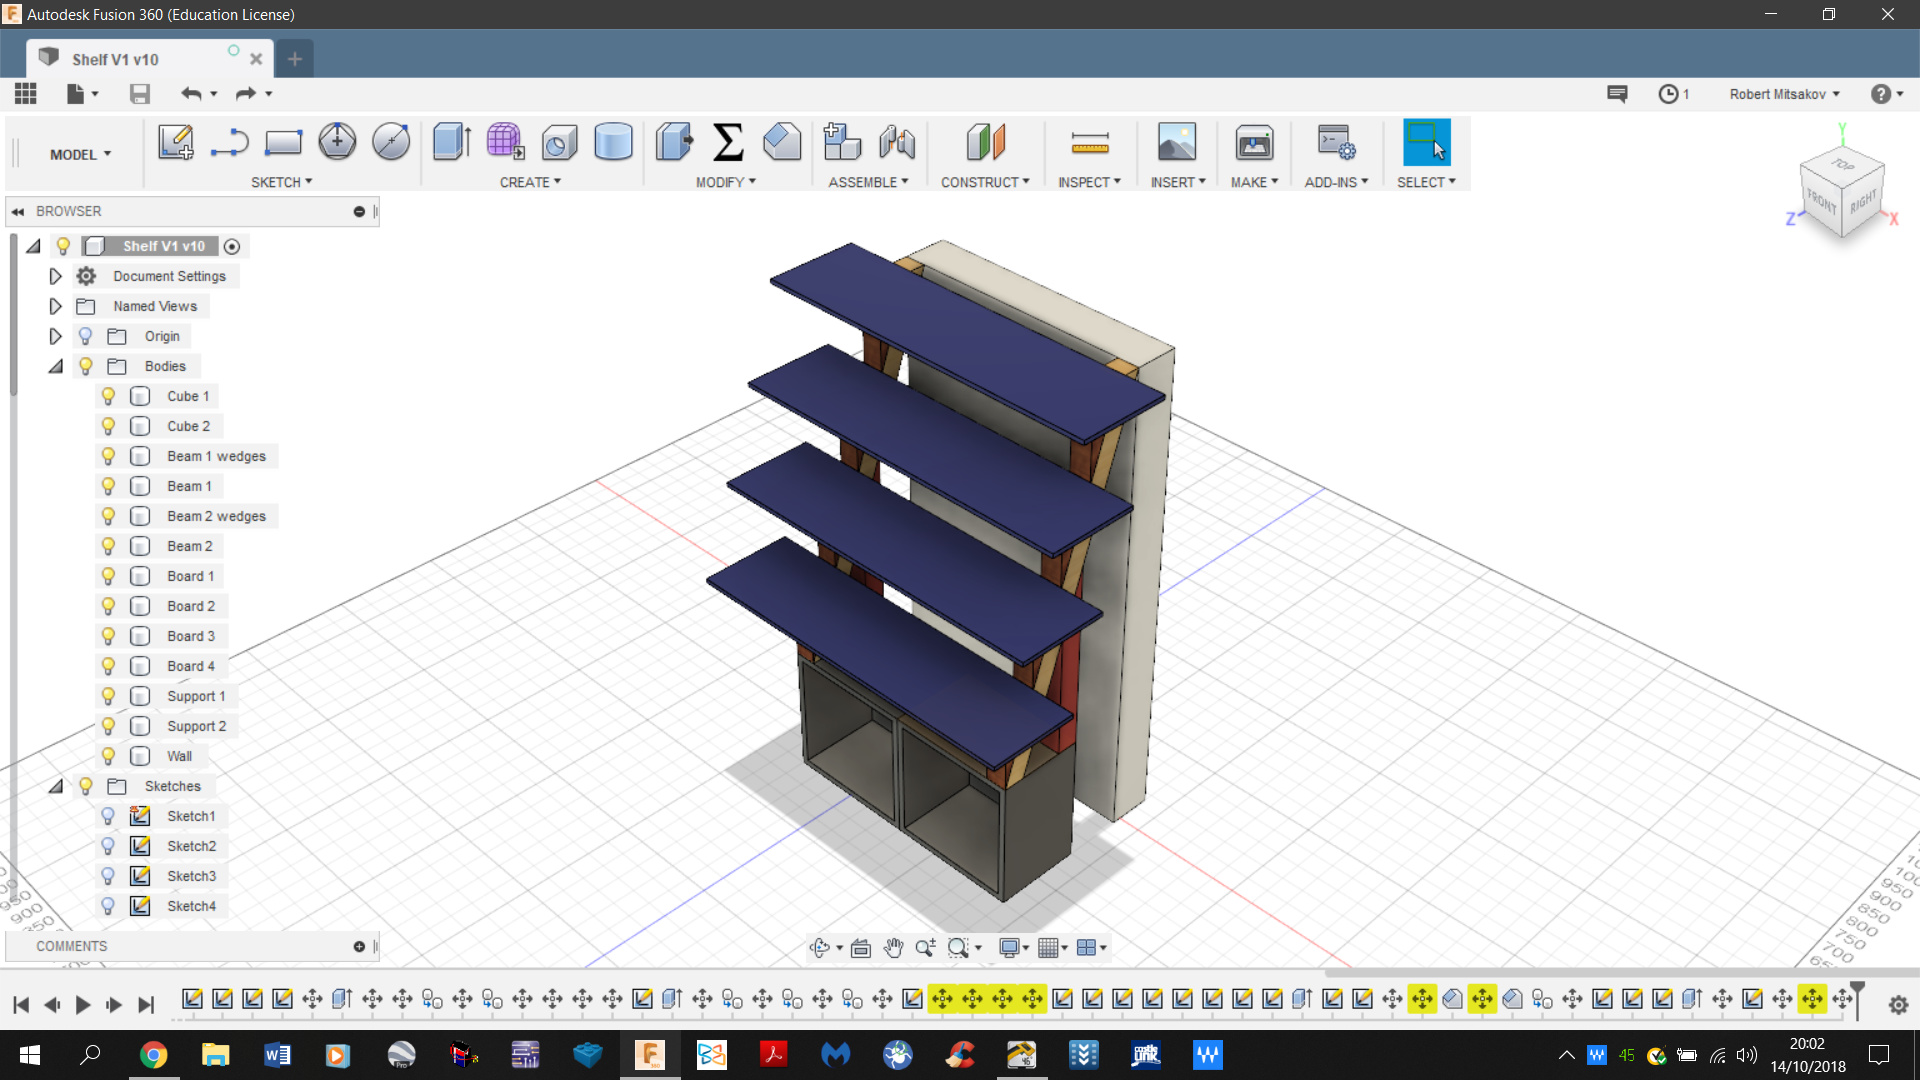The image size is (1920, 1080).
Task: Open the Help dropdown
Action: point(1886,93)
